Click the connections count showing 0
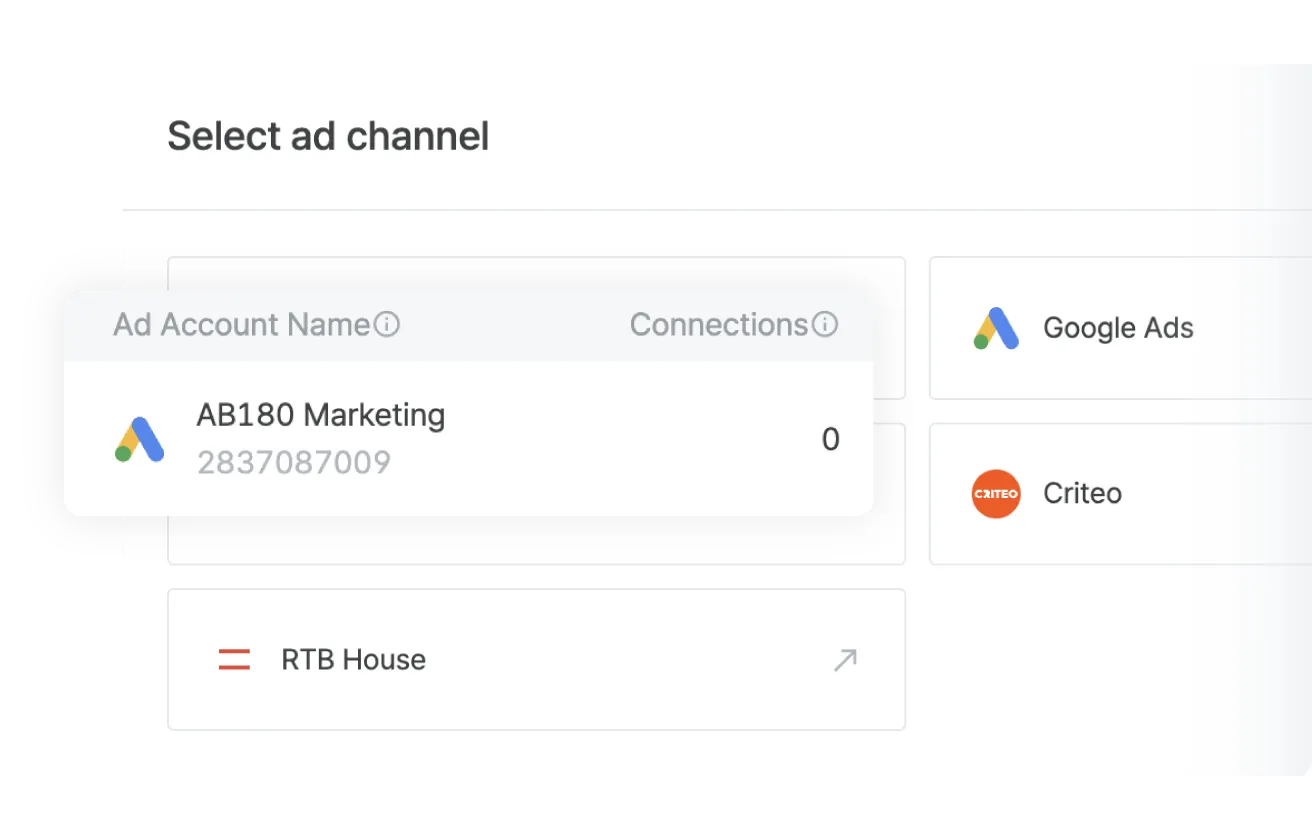The width and height of the screenshot is (1312, 840). tap(830, 438)
